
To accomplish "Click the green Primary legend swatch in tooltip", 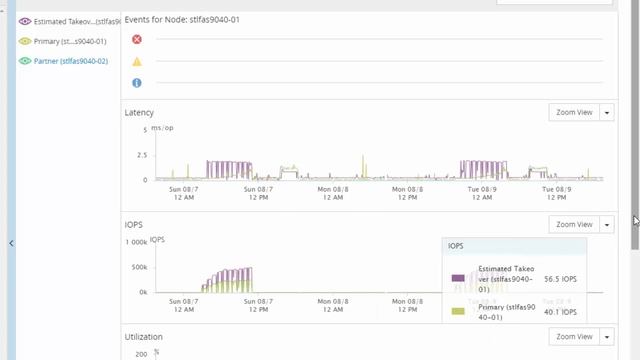I will pyautogui.click(x=458, y=311).
